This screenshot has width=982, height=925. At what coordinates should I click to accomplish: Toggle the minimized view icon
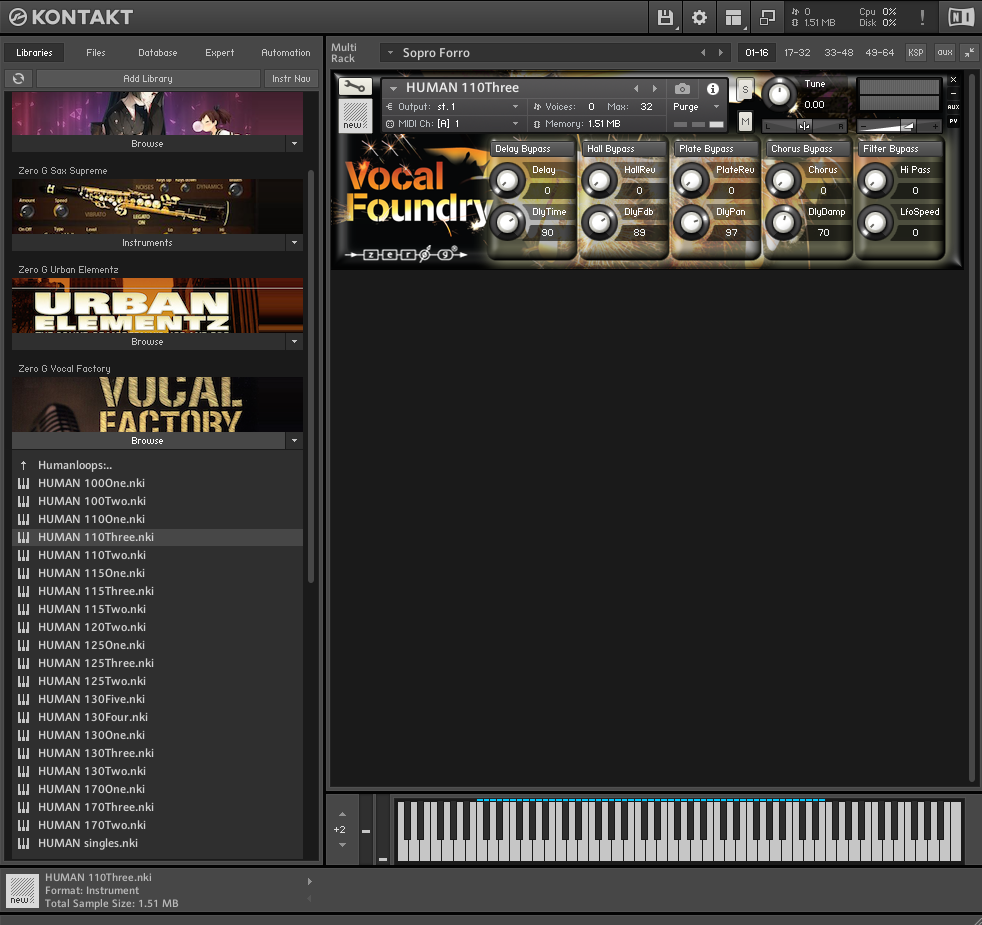tap(767, 18)
